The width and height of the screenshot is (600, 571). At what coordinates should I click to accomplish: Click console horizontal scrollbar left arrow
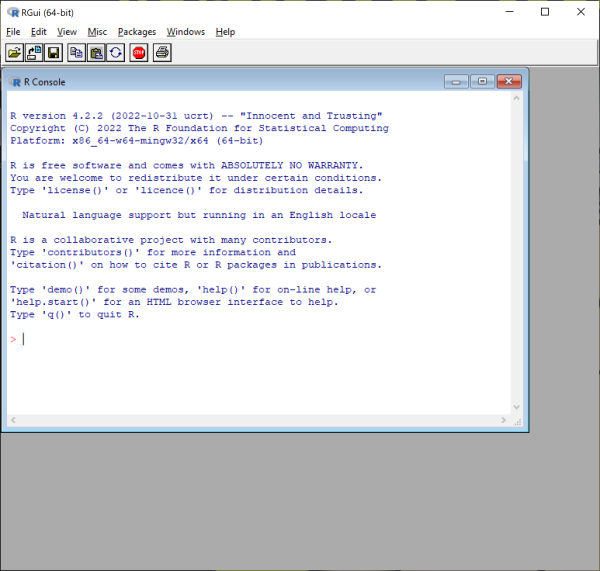coord(13,420)
